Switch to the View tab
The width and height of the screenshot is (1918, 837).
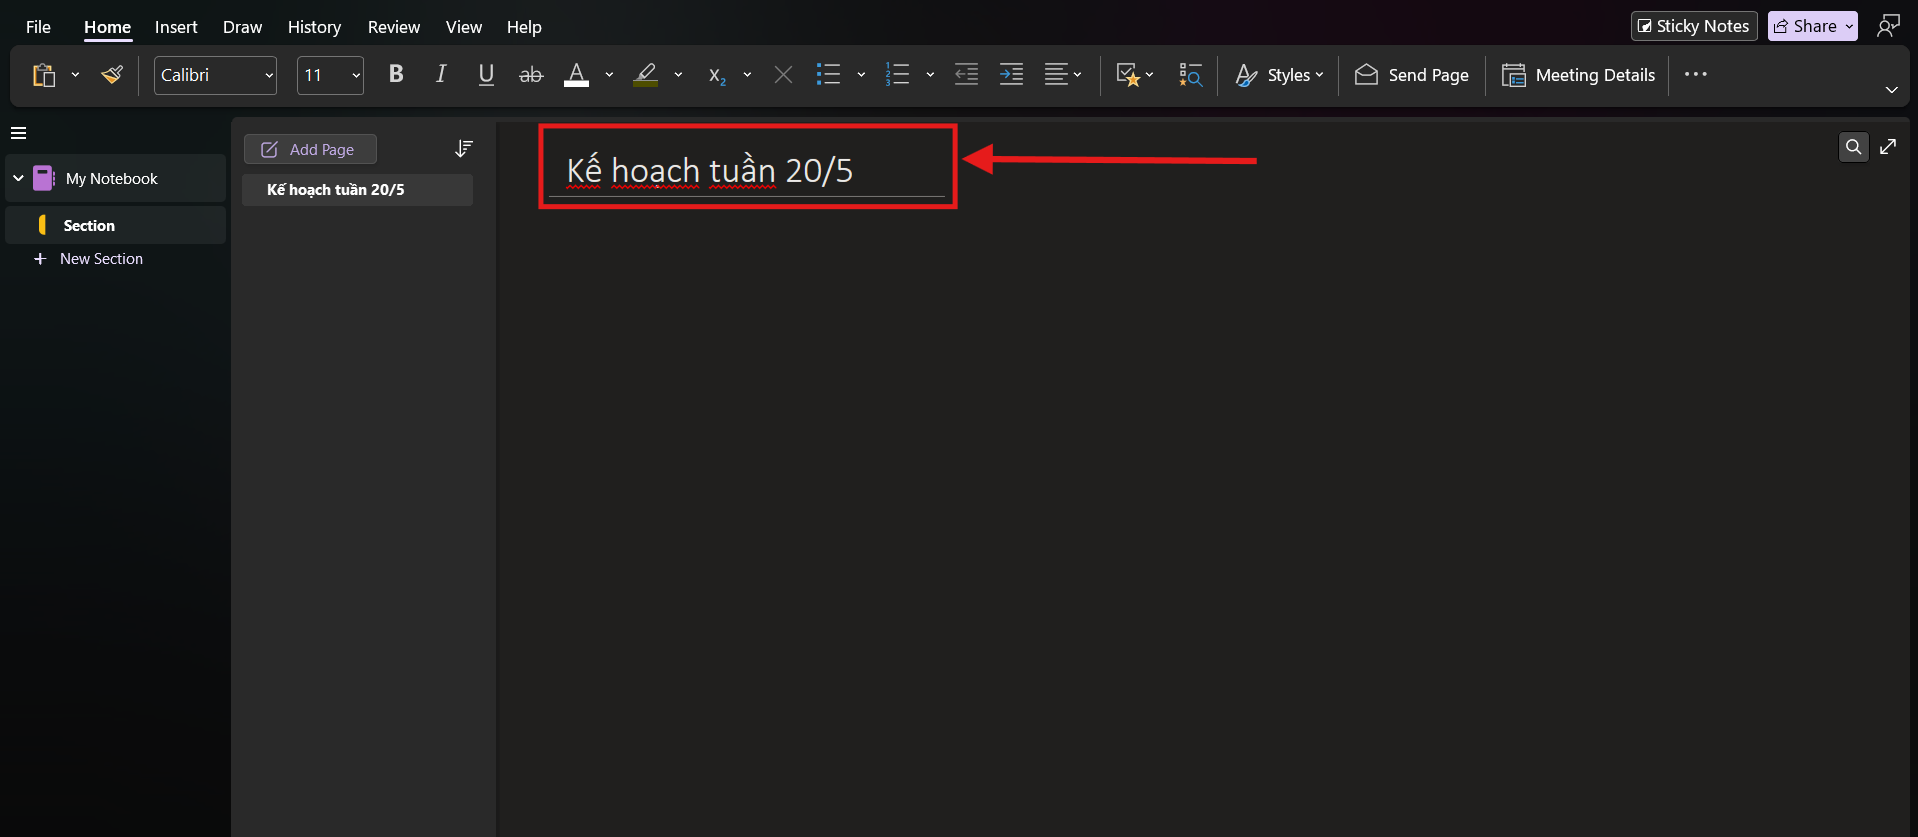(463, 27)
